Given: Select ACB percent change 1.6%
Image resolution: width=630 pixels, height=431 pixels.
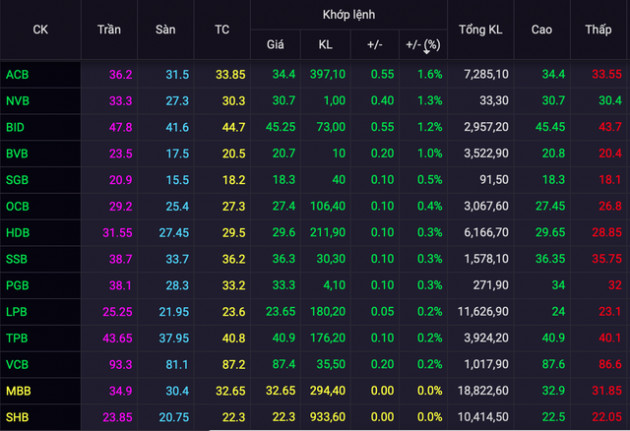Looking at the screenshot, I should pos(430,74).
